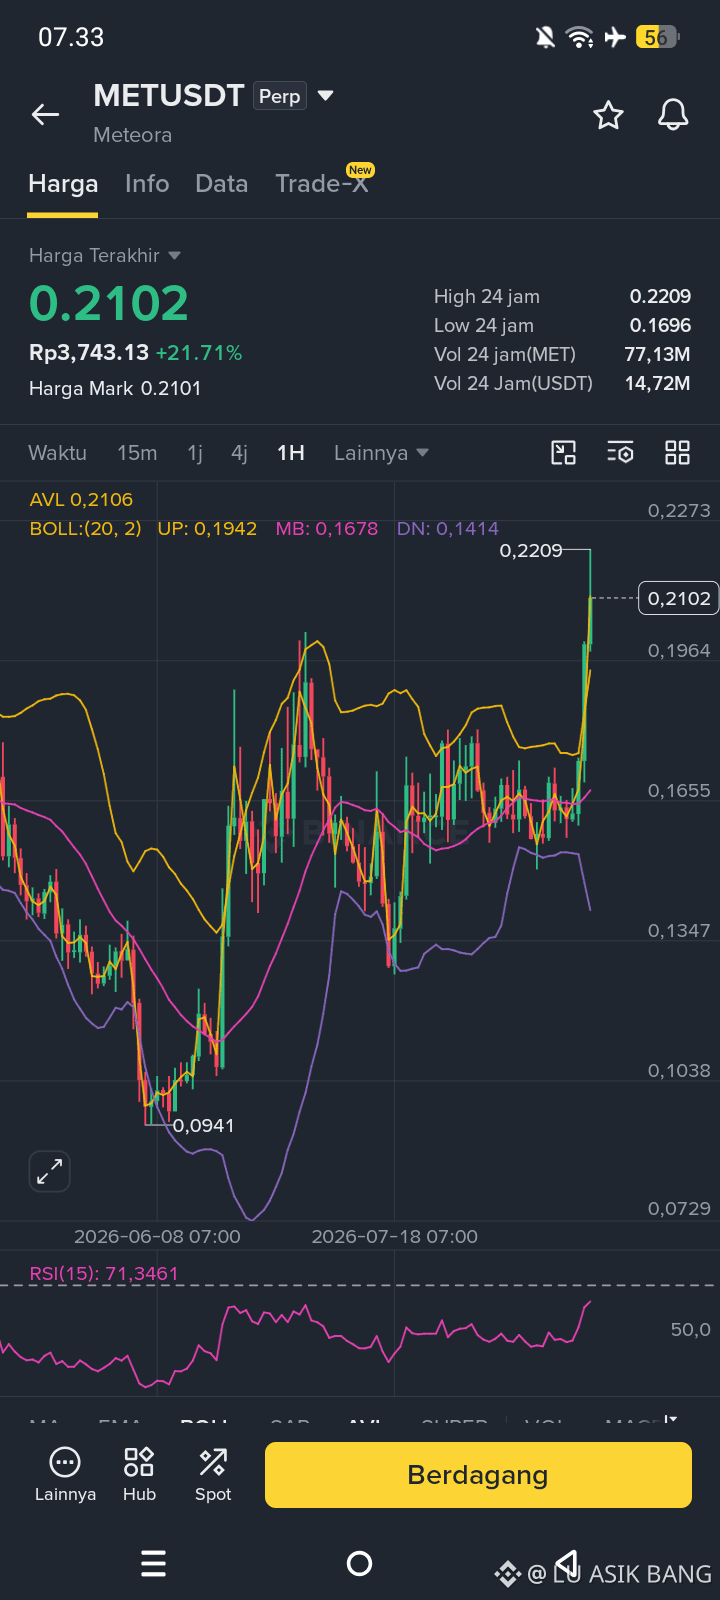
Task: Tap the Wi-Fi icon in status bar
Action: coord(579,37)
